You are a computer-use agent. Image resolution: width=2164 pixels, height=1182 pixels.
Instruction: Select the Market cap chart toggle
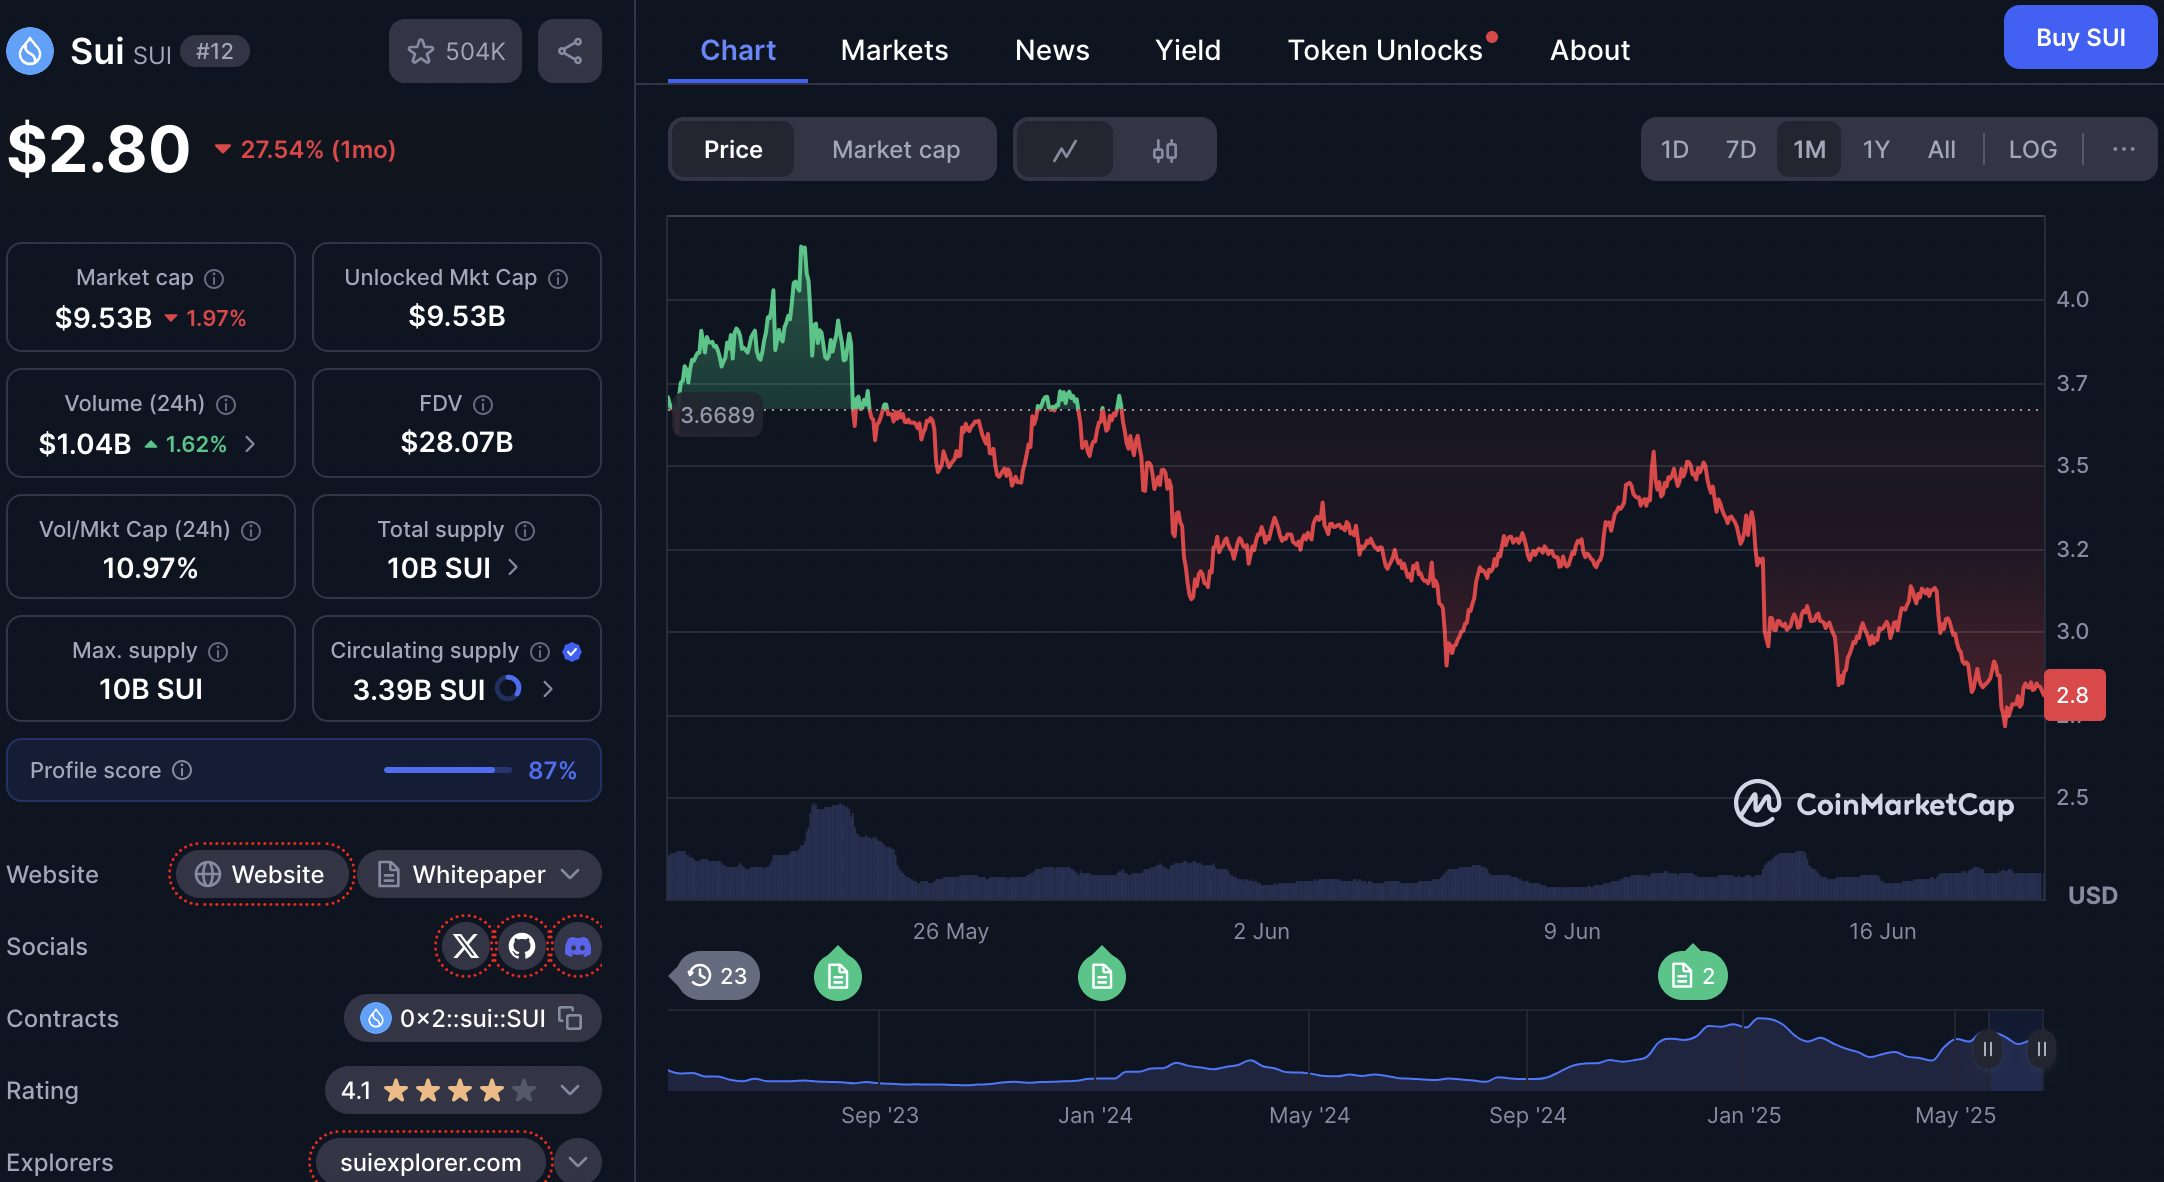tap(896, 150)
